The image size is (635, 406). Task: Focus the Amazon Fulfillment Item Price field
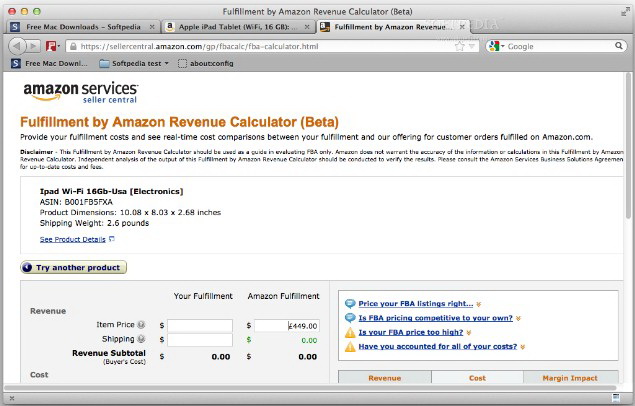coord(287,325)
